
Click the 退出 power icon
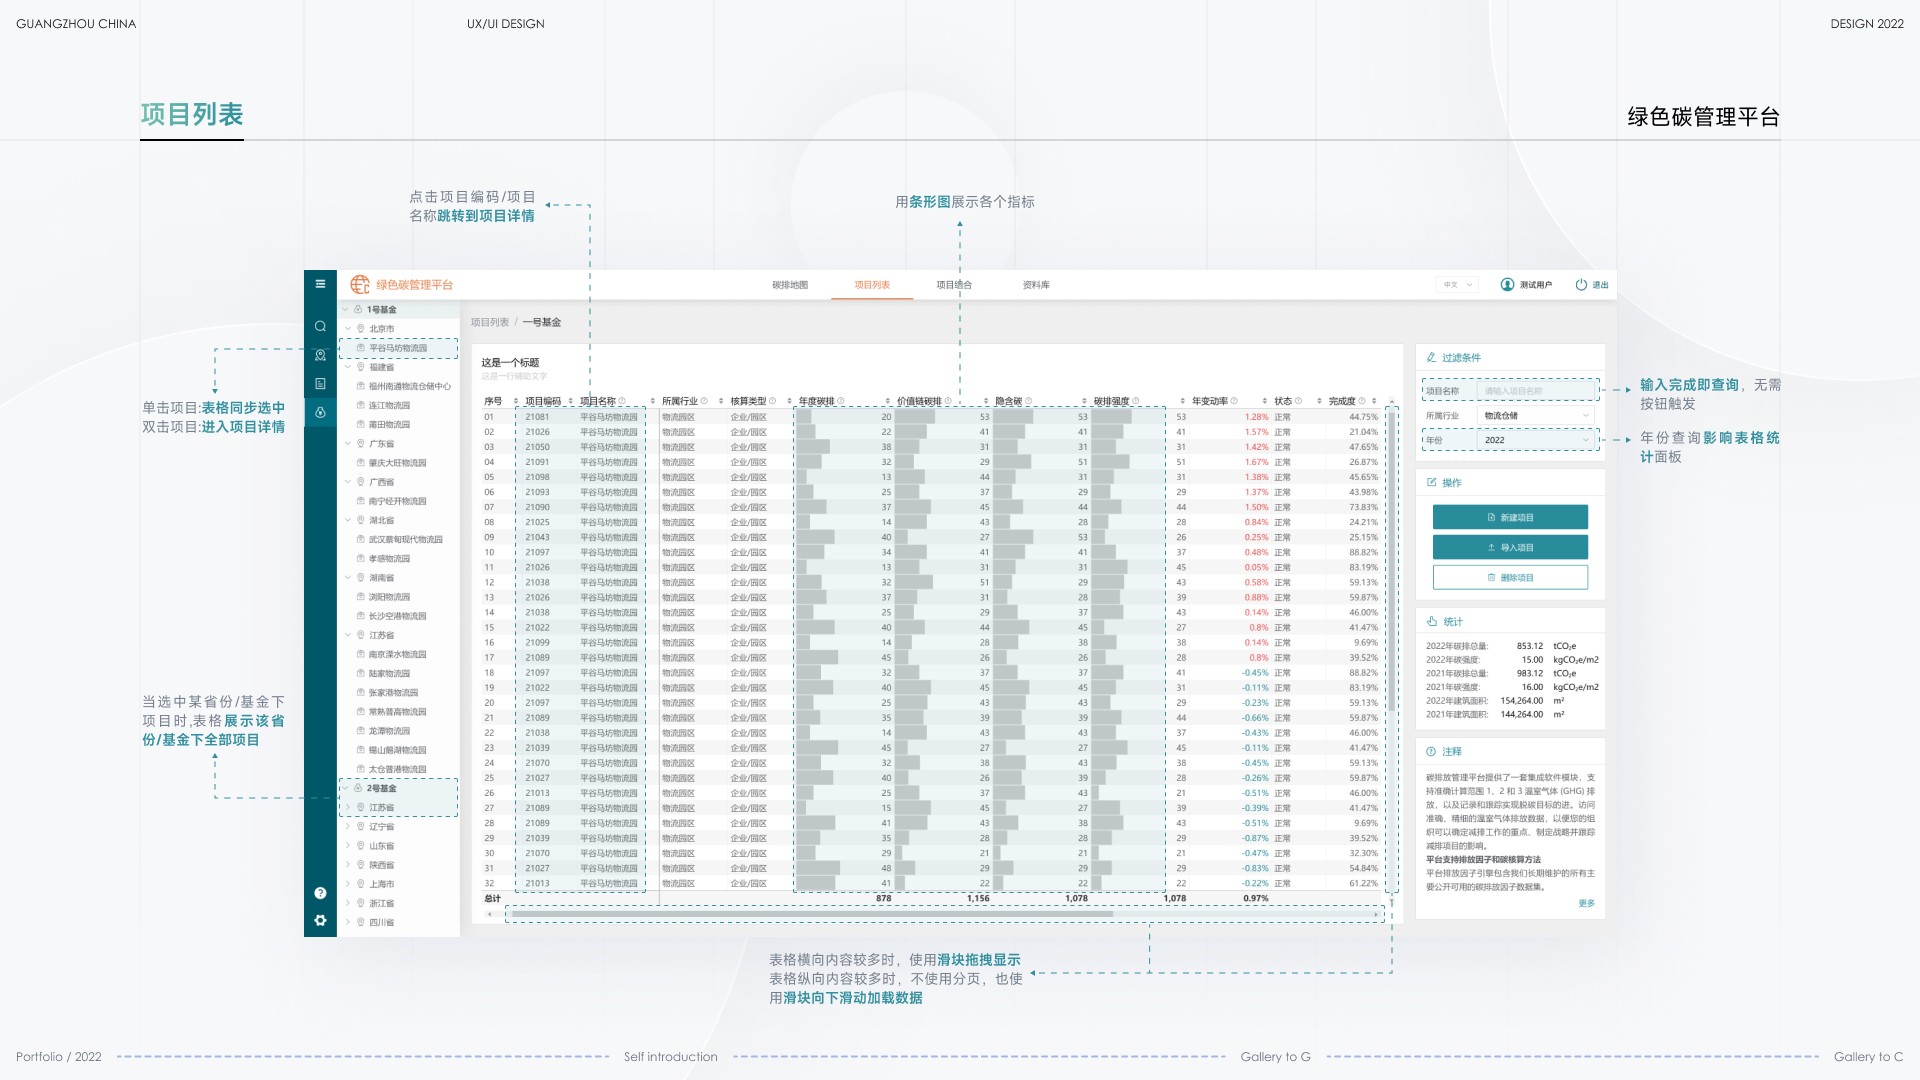tap(1581, 285)
